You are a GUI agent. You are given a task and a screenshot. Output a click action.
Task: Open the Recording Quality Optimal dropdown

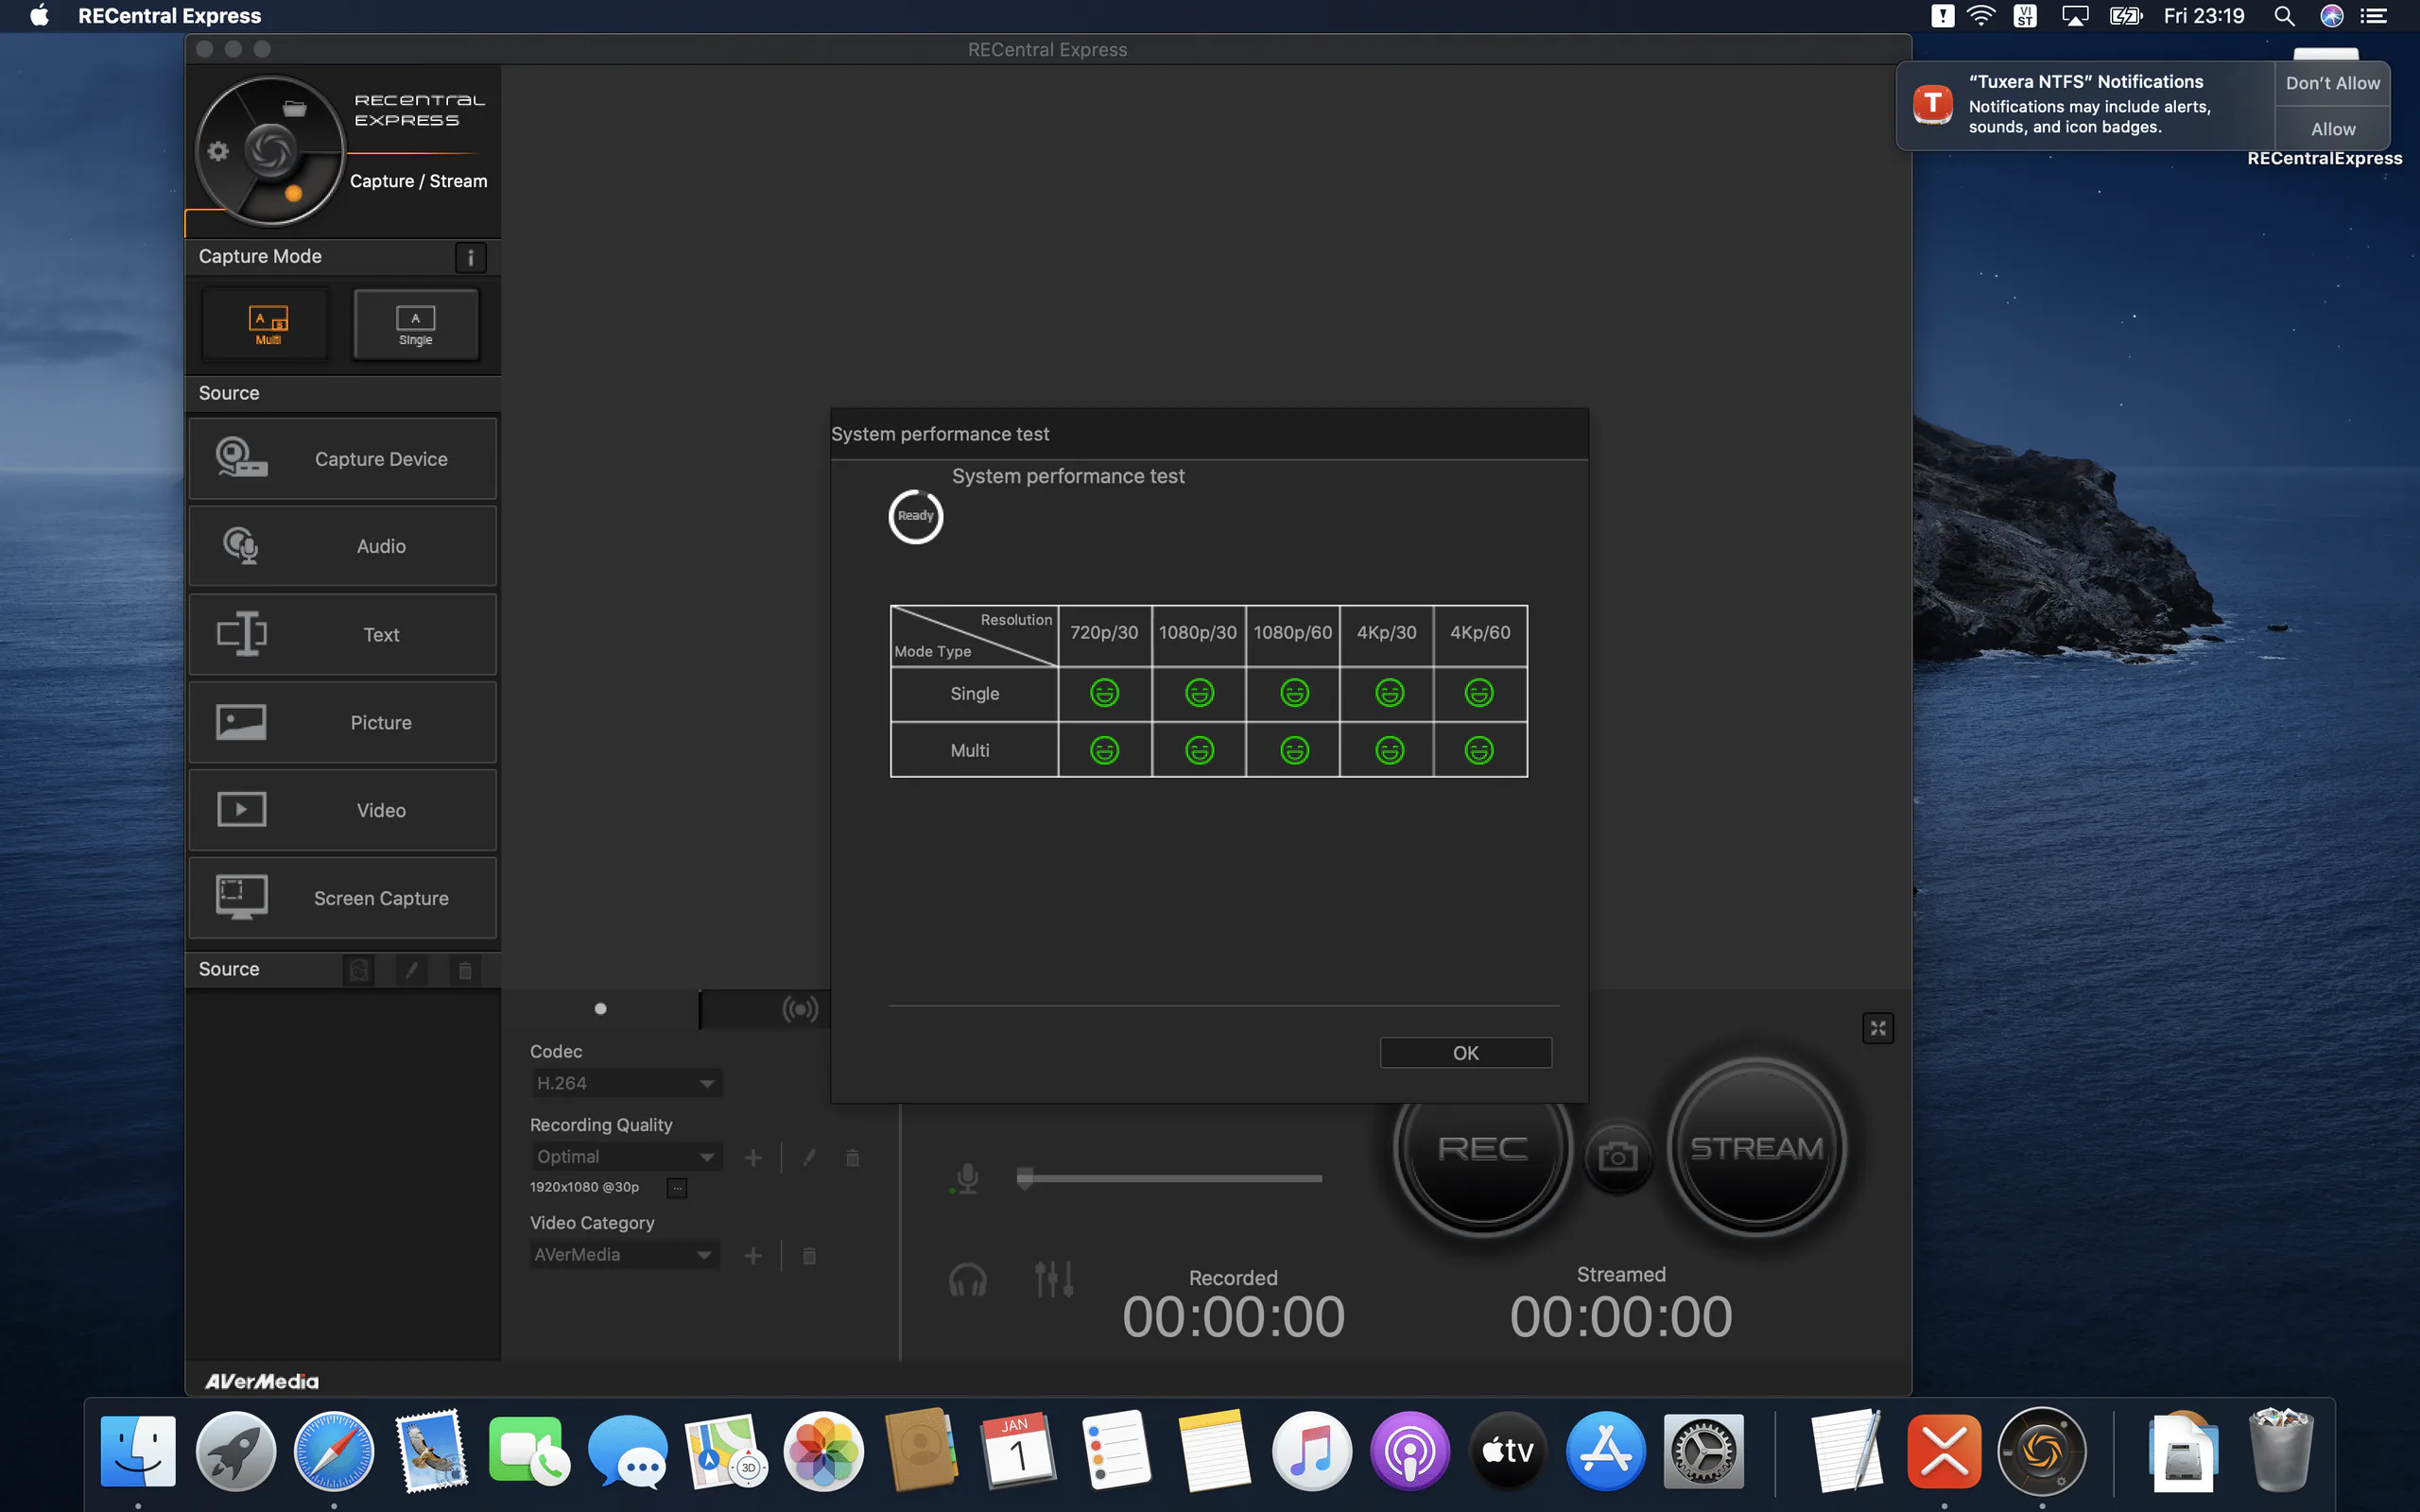[626, 1157]
